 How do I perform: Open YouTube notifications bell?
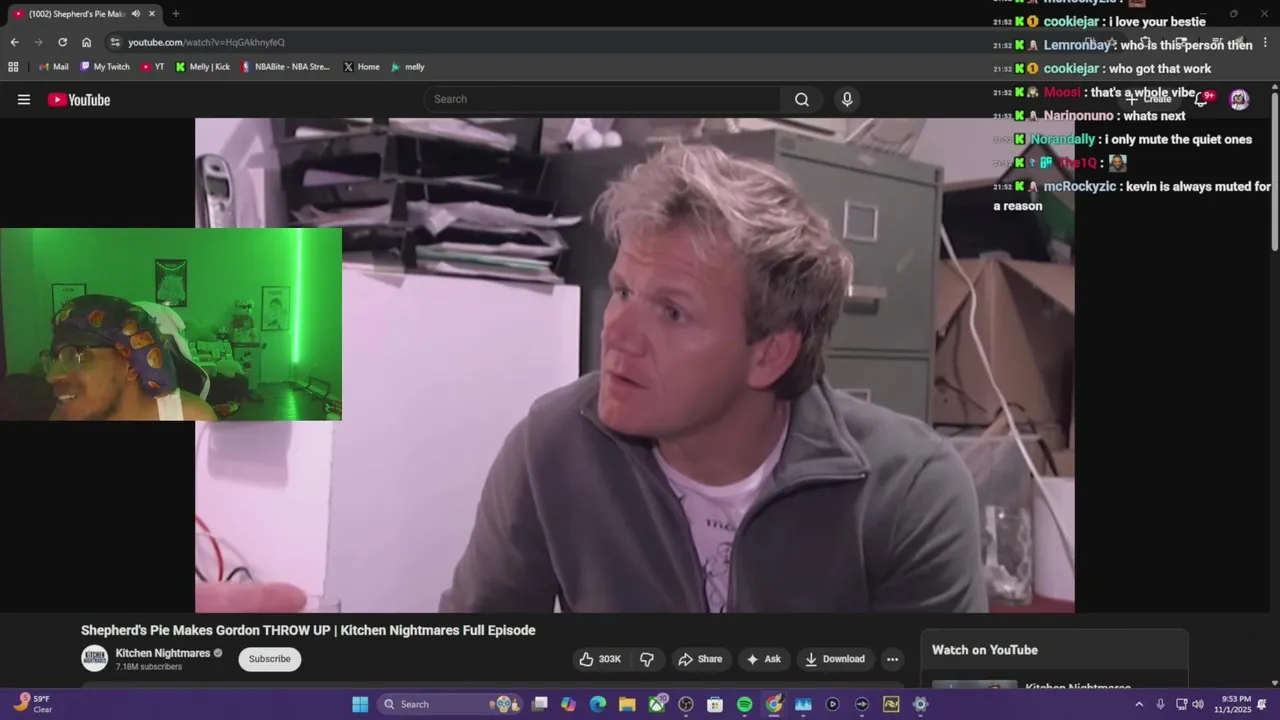pyautogui.click(x=1202, y=99)
